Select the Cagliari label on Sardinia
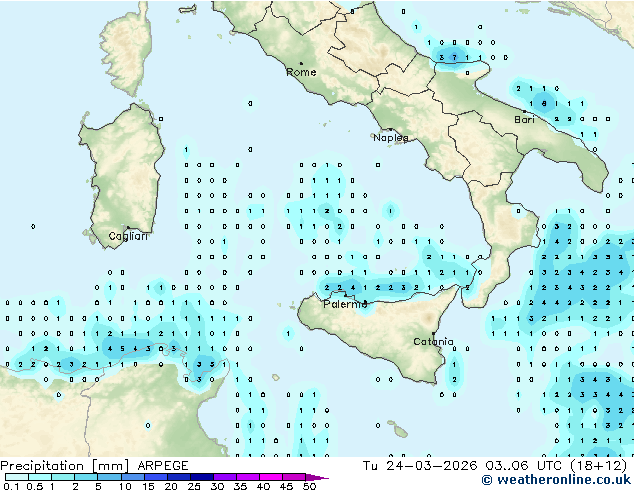 [x=128, y=236]
